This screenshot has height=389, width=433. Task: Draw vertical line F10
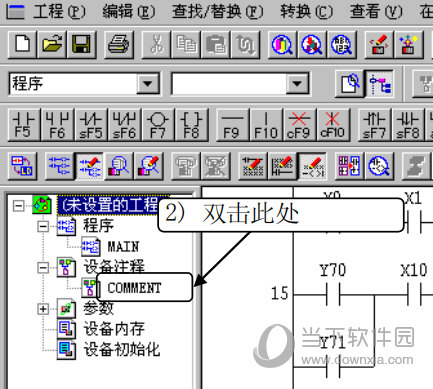266,125
